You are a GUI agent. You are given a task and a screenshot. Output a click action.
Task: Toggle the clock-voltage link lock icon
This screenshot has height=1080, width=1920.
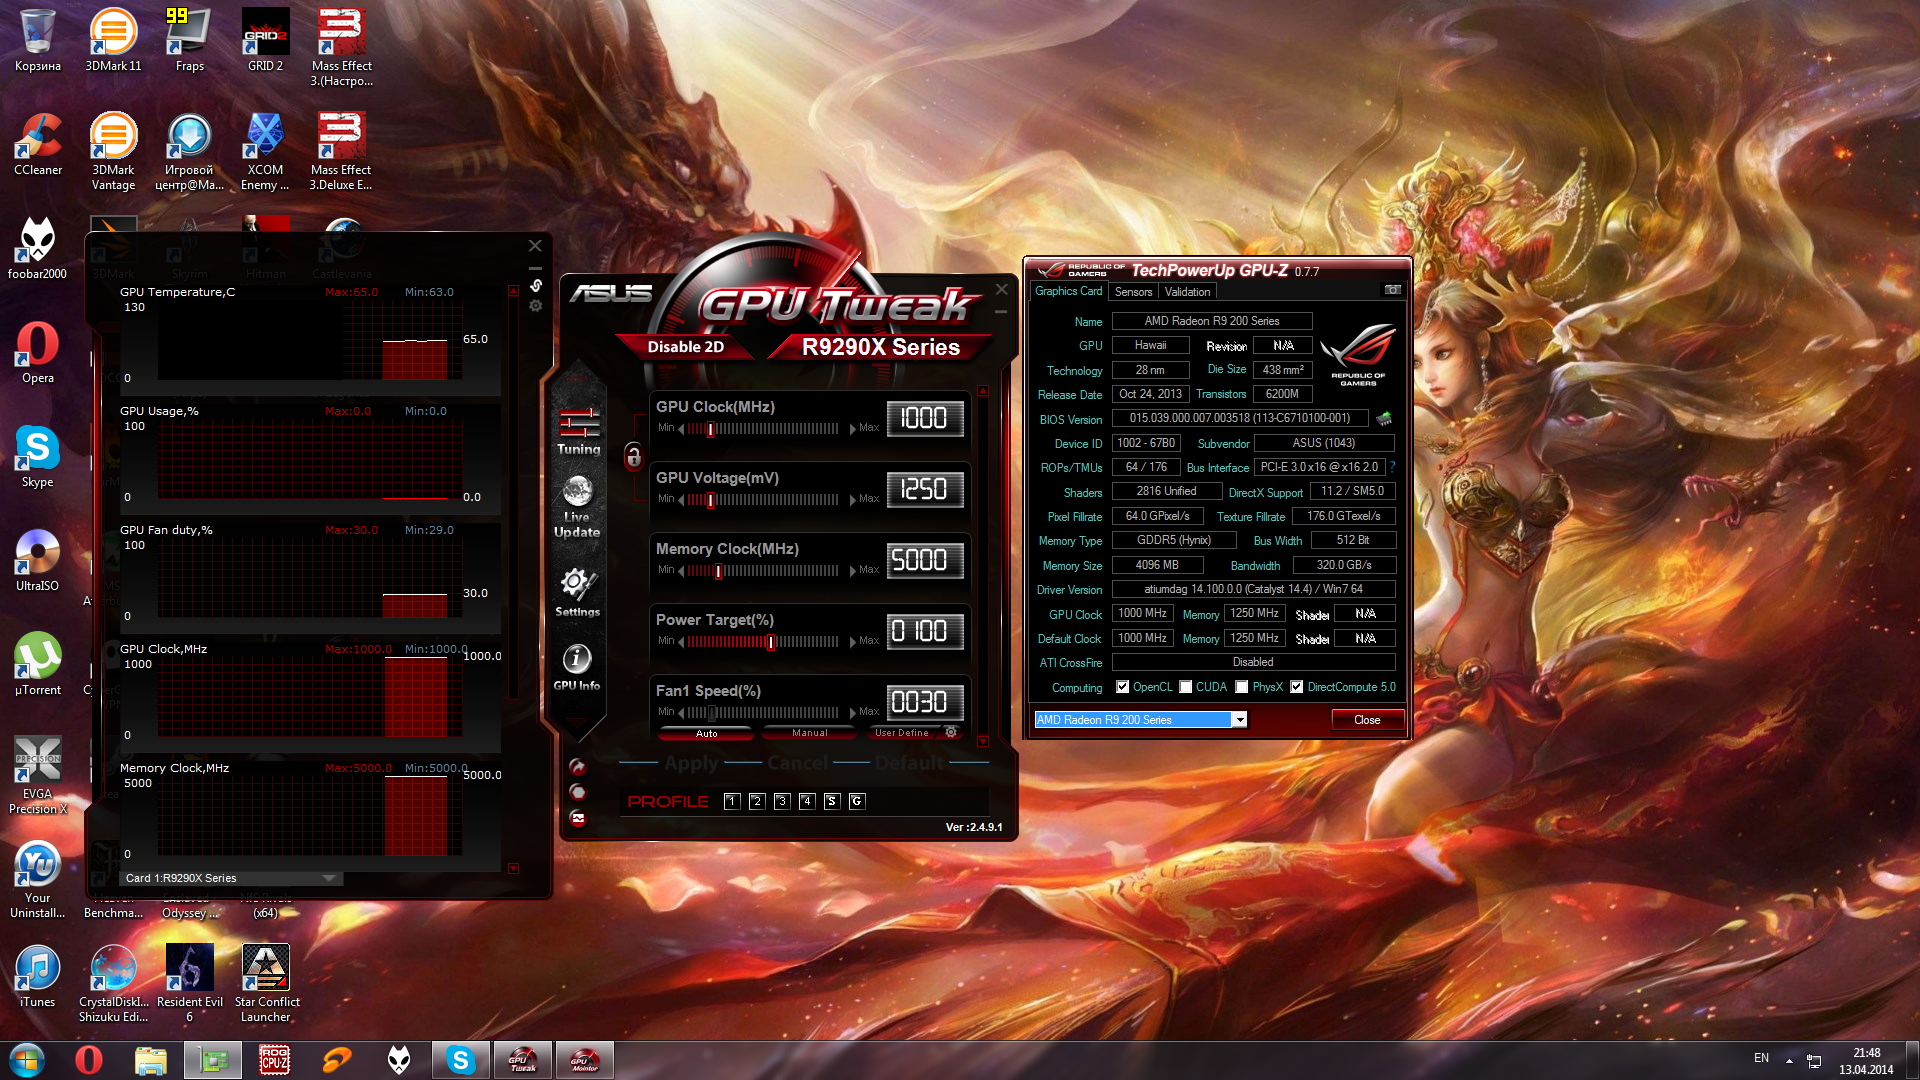[x=633, y=457]
